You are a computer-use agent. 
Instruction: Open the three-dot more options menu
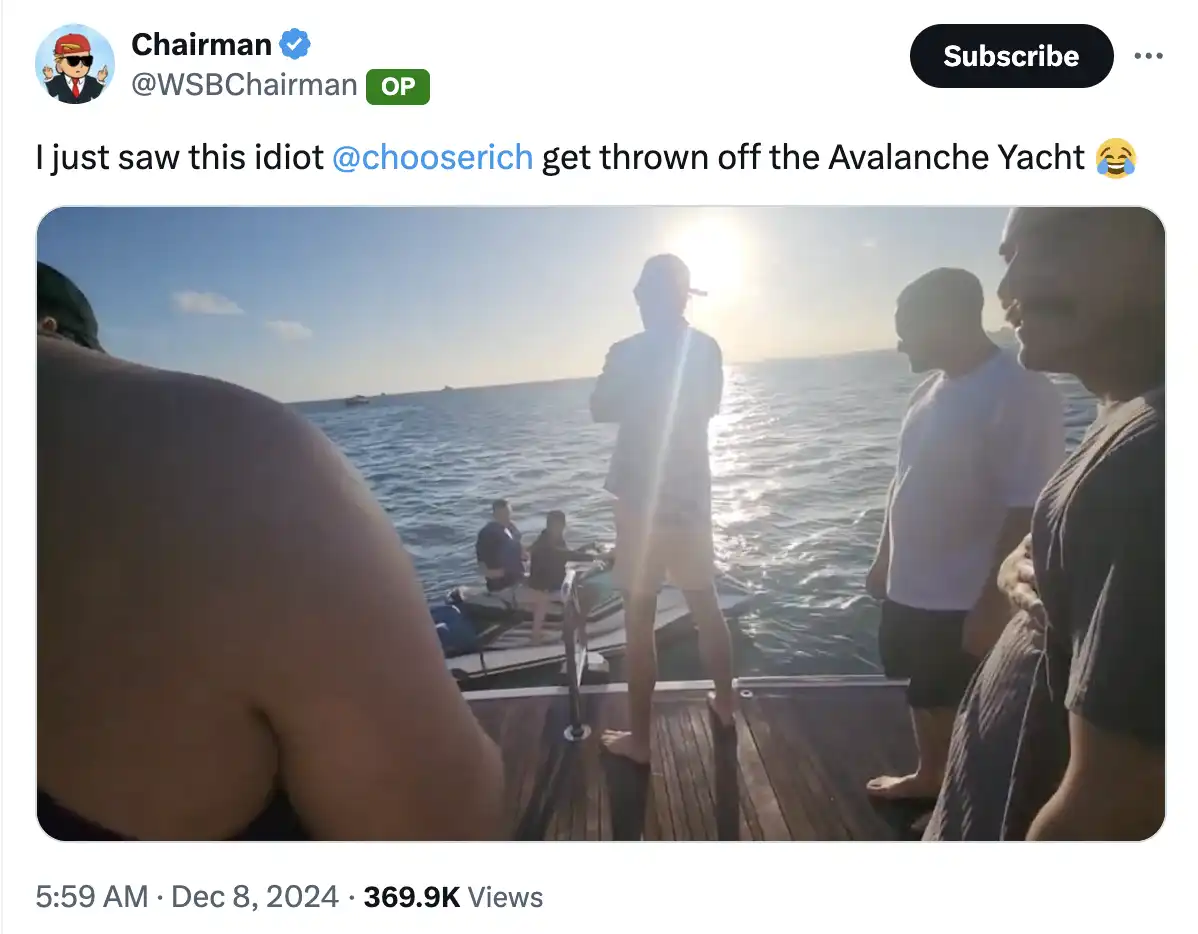(x=1148, y=56)
